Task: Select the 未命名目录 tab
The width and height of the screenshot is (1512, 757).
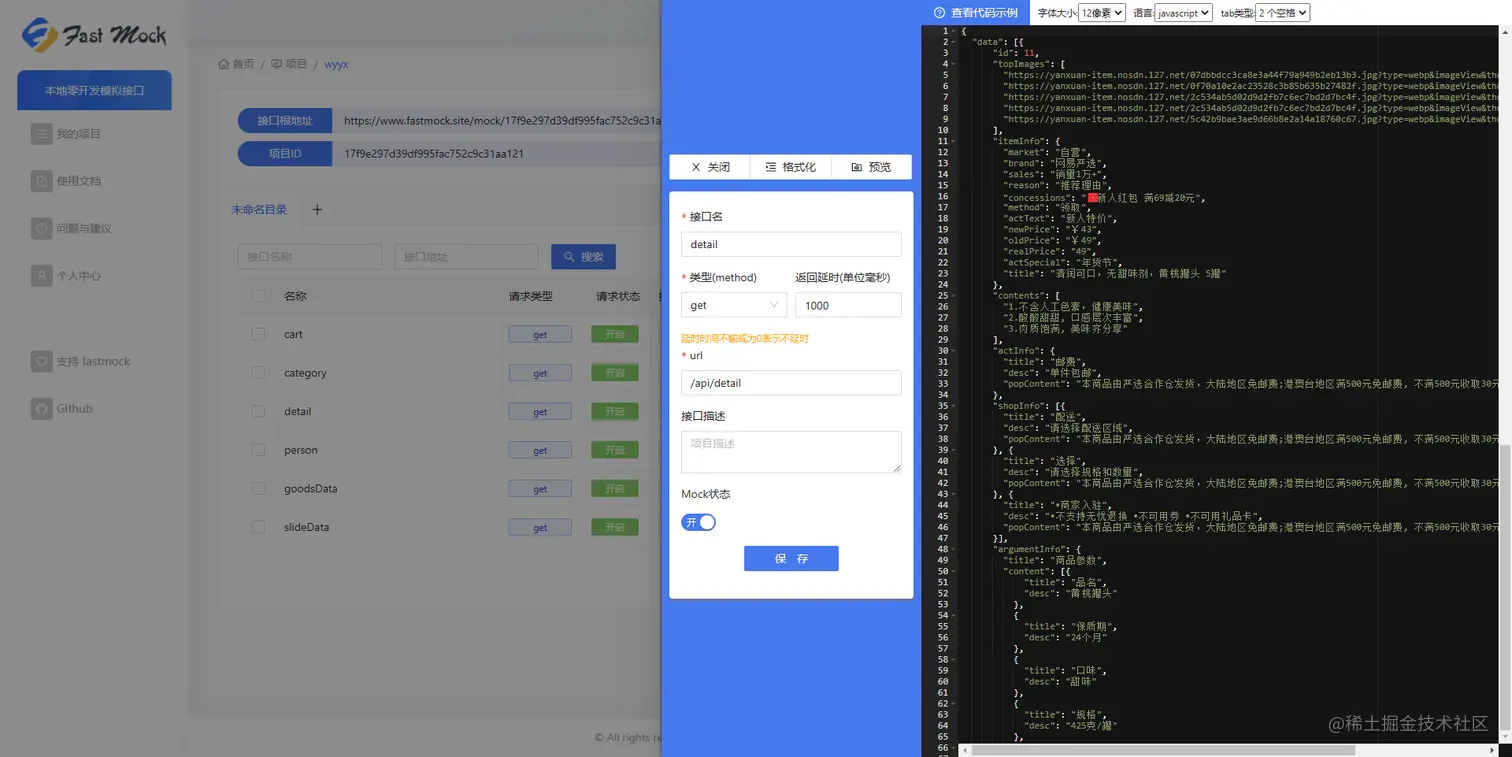Action: (259, 210)
